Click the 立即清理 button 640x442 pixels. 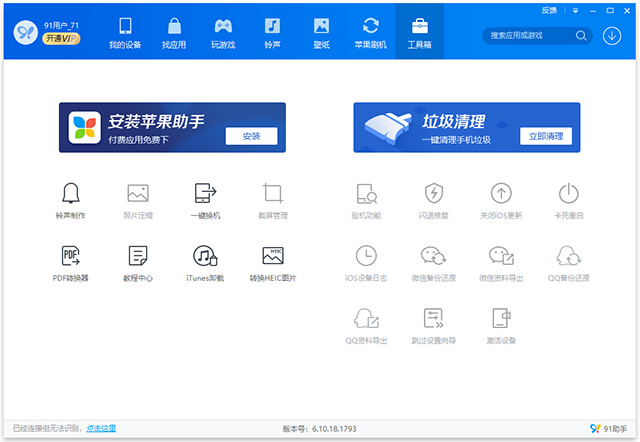[x=546, y=136]
